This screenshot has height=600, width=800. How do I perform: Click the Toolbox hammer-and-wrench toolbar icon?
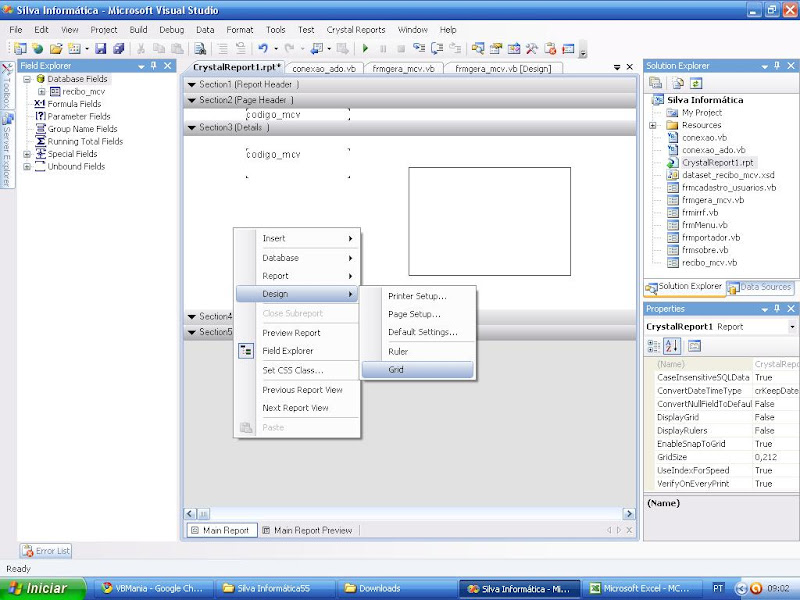tap(532, 48)
